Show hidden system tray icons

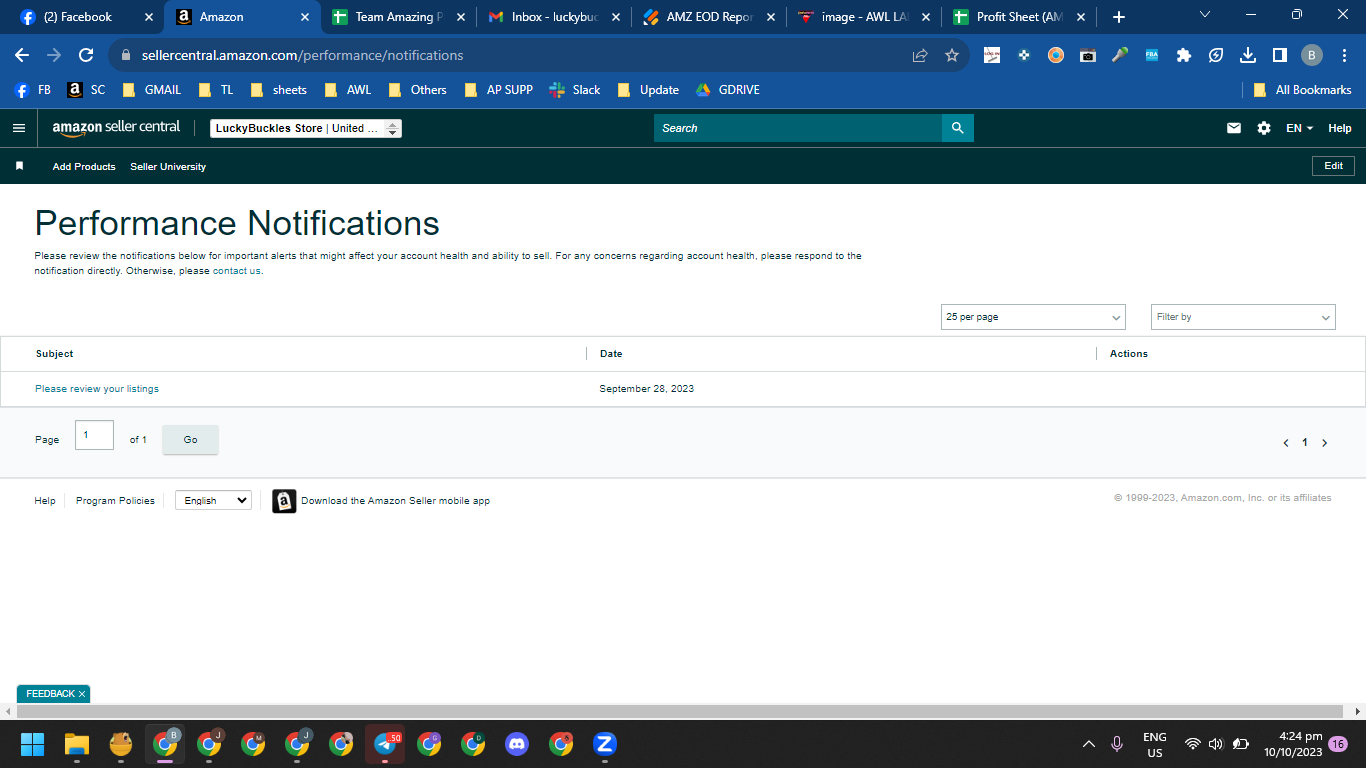tap(1089, 744)
